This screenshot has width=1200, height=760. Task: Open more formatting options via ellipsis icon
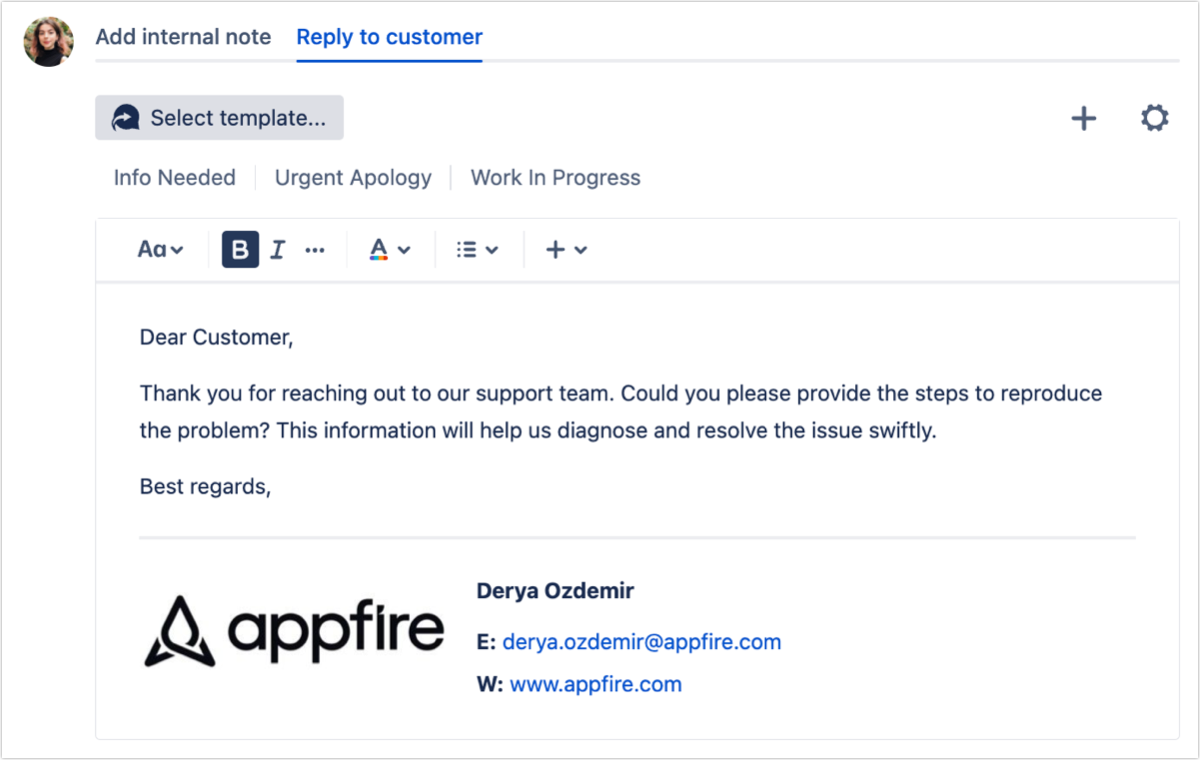pos(315,249)
